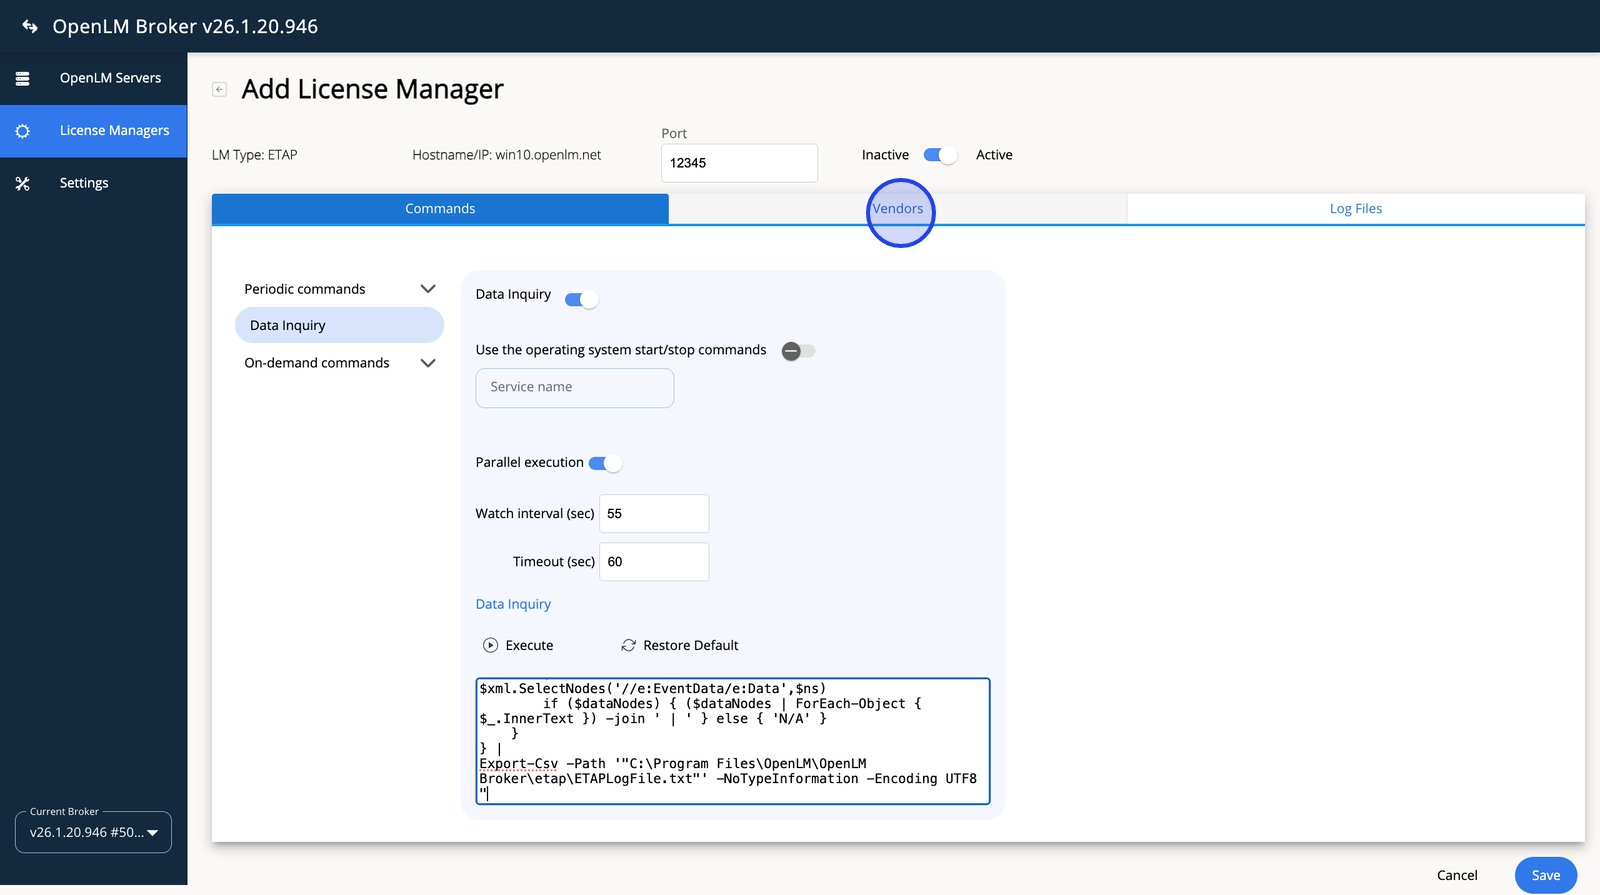Click the Save button
1600x895 pixels.
pos(1546,875)
